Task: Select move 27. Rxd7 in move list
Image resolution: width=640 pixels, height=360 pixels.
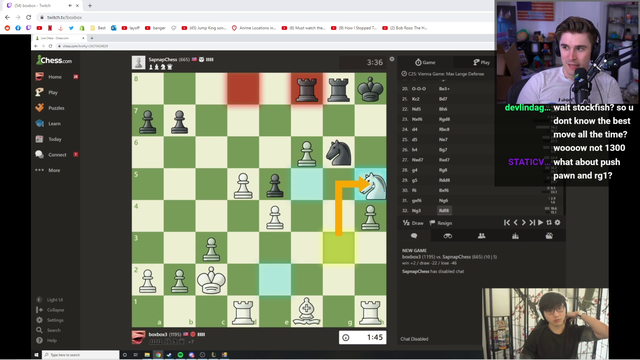Action: [x=444, y=160]
